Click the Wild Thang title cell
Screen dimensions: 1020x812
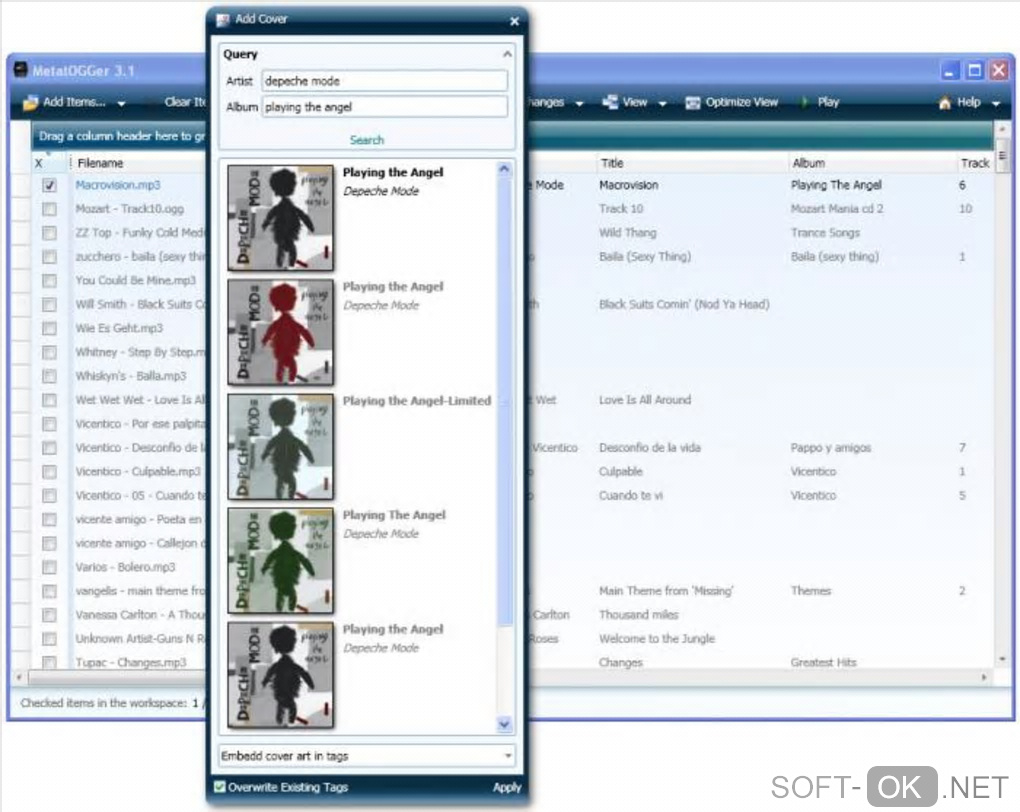pos(628,233)
